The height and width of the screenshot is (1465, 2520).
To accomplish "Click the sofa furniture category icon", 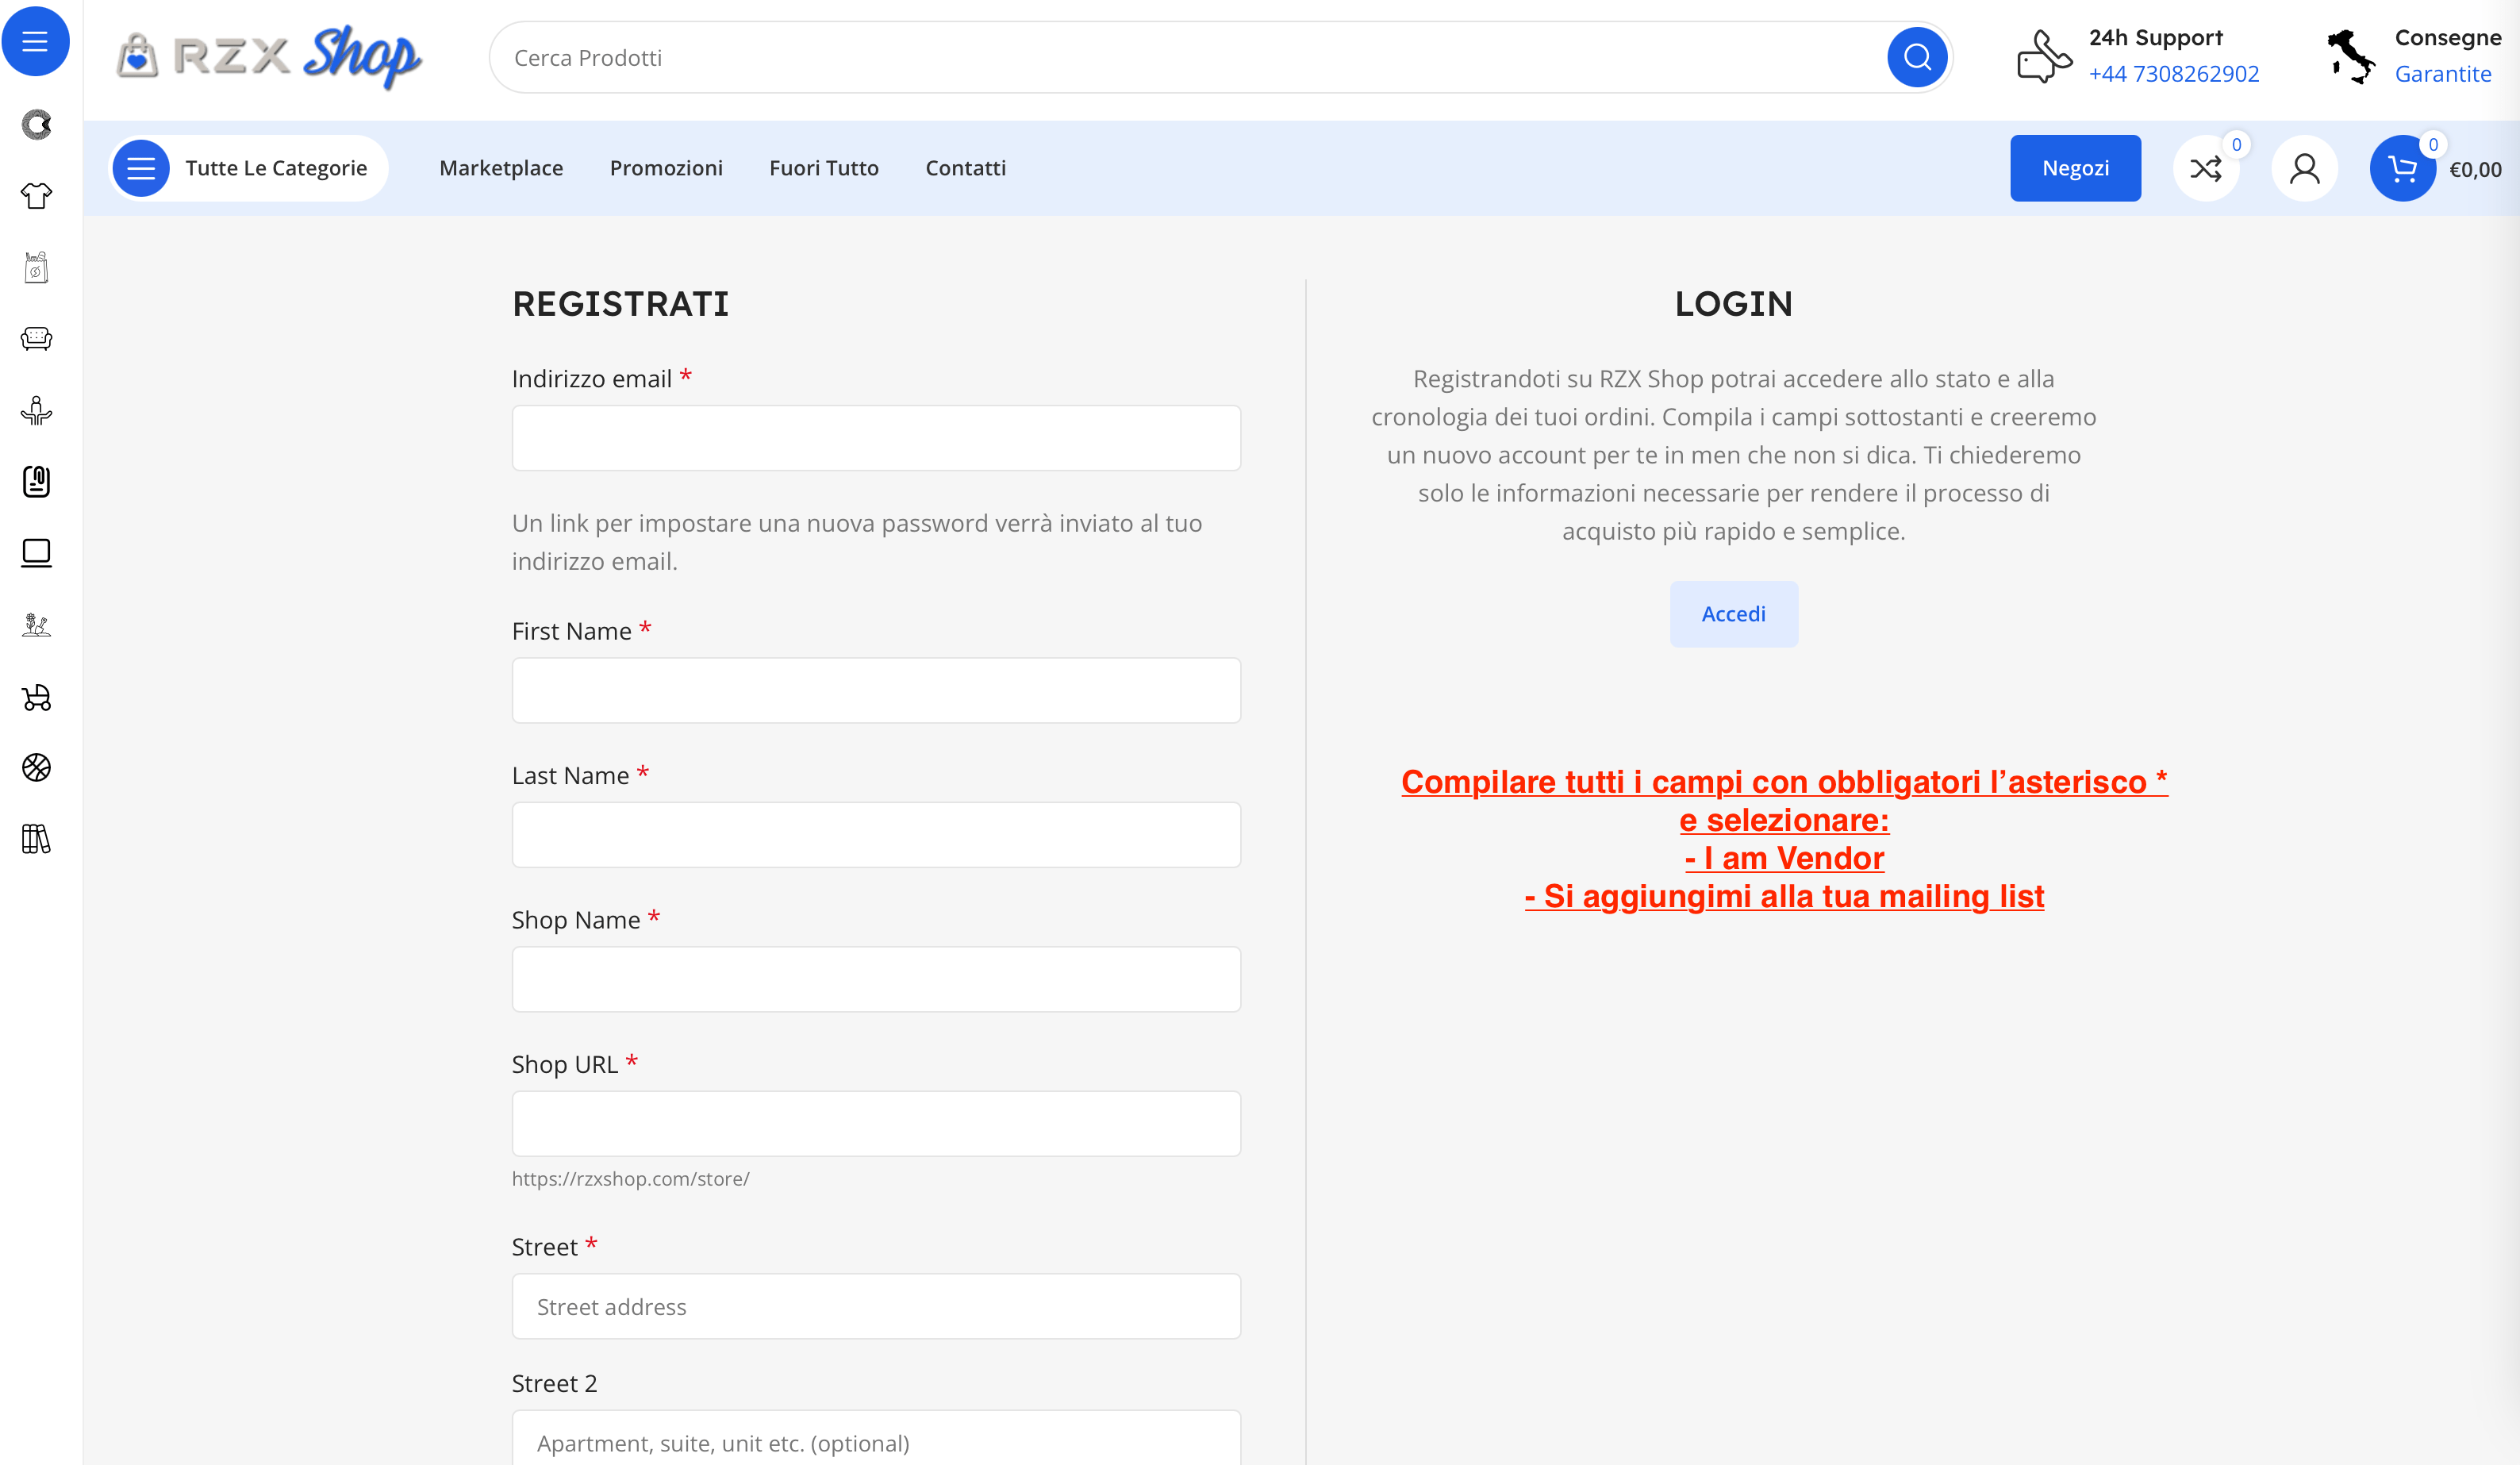I will point(36,339).
